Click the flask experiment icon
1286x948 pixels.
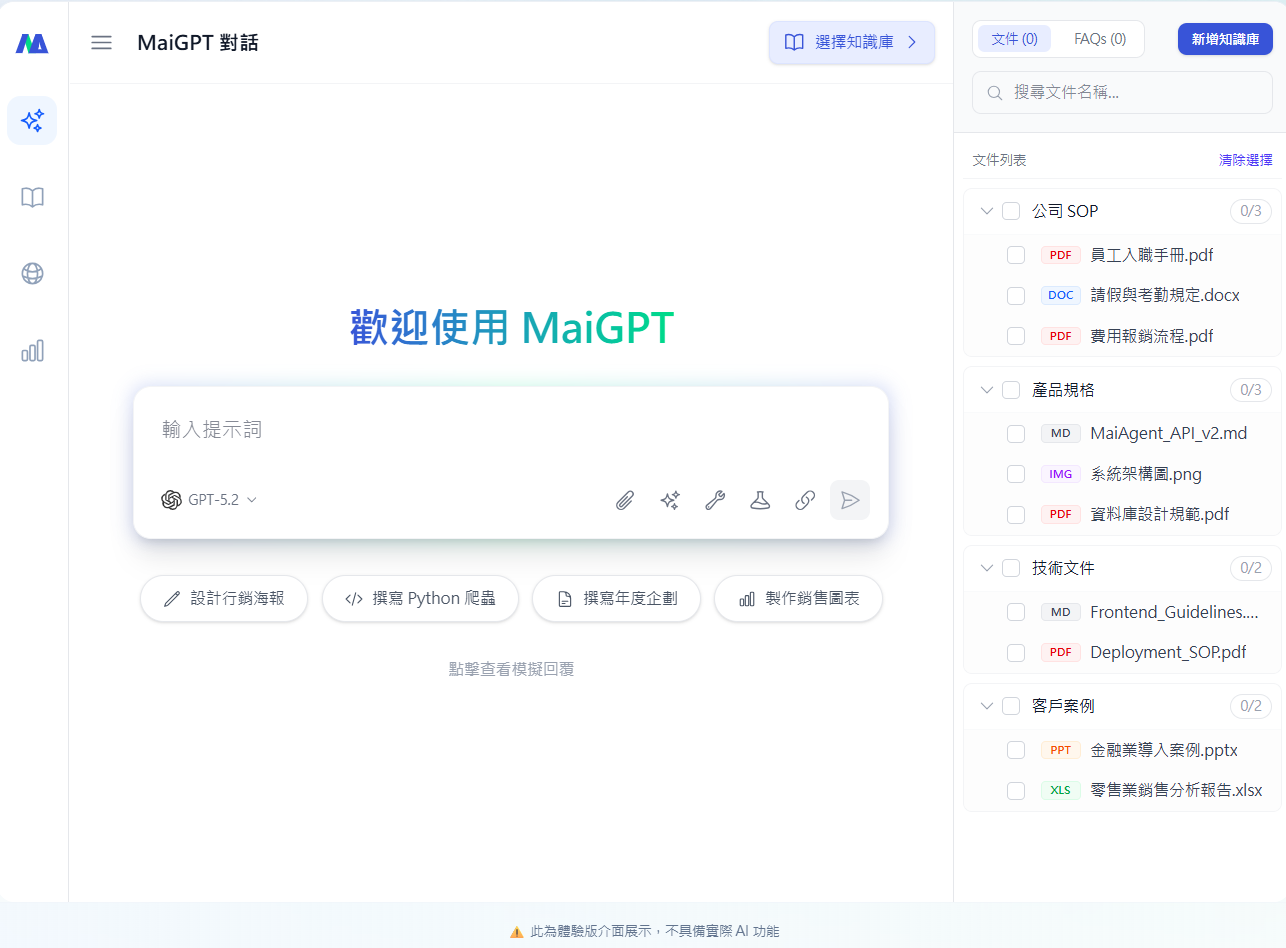pos(760,500)
